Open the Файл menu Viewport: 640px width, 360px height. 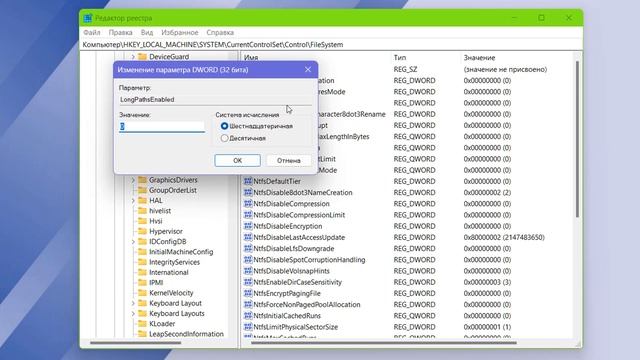(92, 32)
